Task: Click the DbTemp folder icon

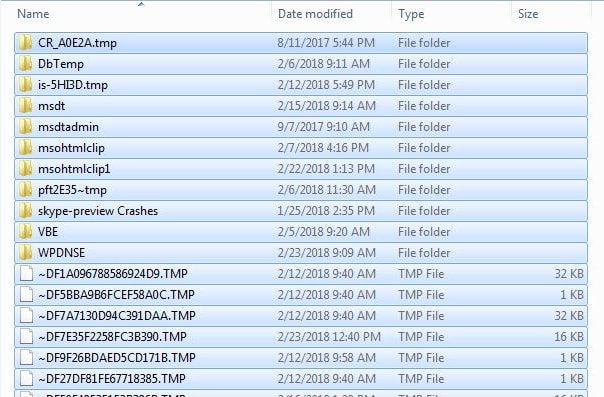Action: pyautogui.click(x=25, y=64)
